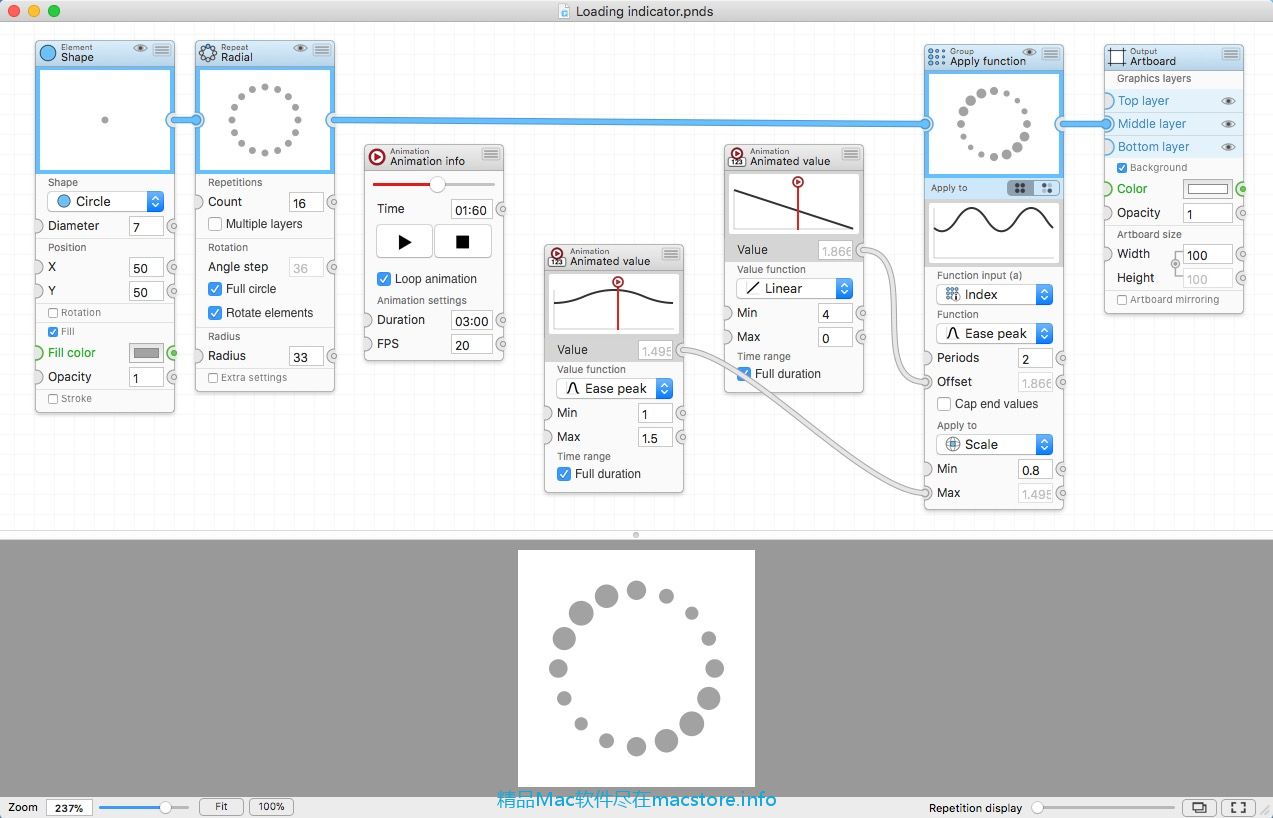Viewport: 1273px width, 818px height.
Task: Click the Count input field
Action: point(306,203)
